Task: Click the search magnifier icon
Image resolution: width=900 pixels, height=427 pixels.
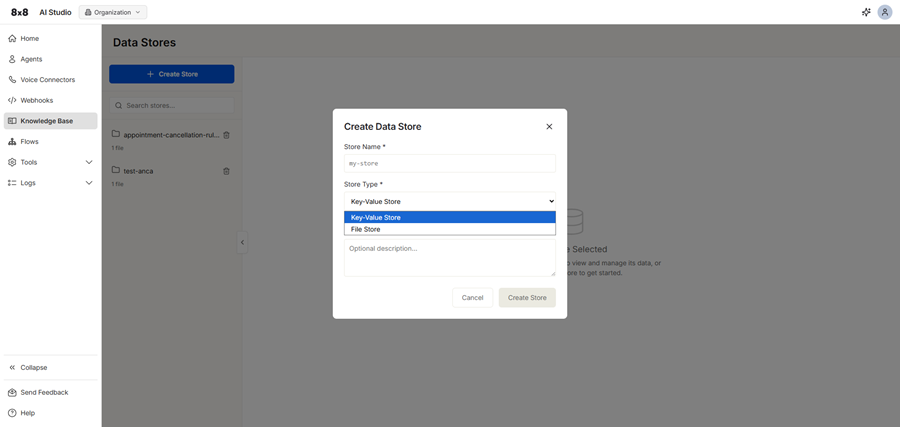Action: [x=119, y=106]
